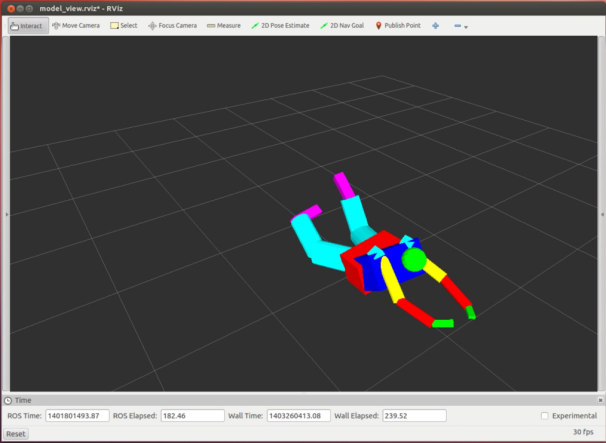The image size is (606, 443).
Task: Activate the Interact tool
Action: point(28,26)
